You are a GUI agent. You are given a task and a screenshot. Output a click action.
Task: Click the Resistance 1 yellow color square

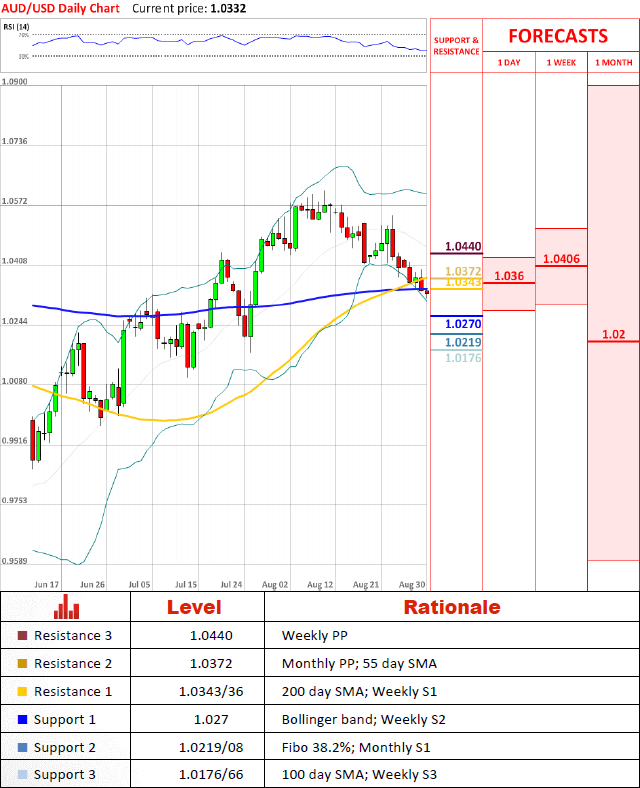[23, 692]
